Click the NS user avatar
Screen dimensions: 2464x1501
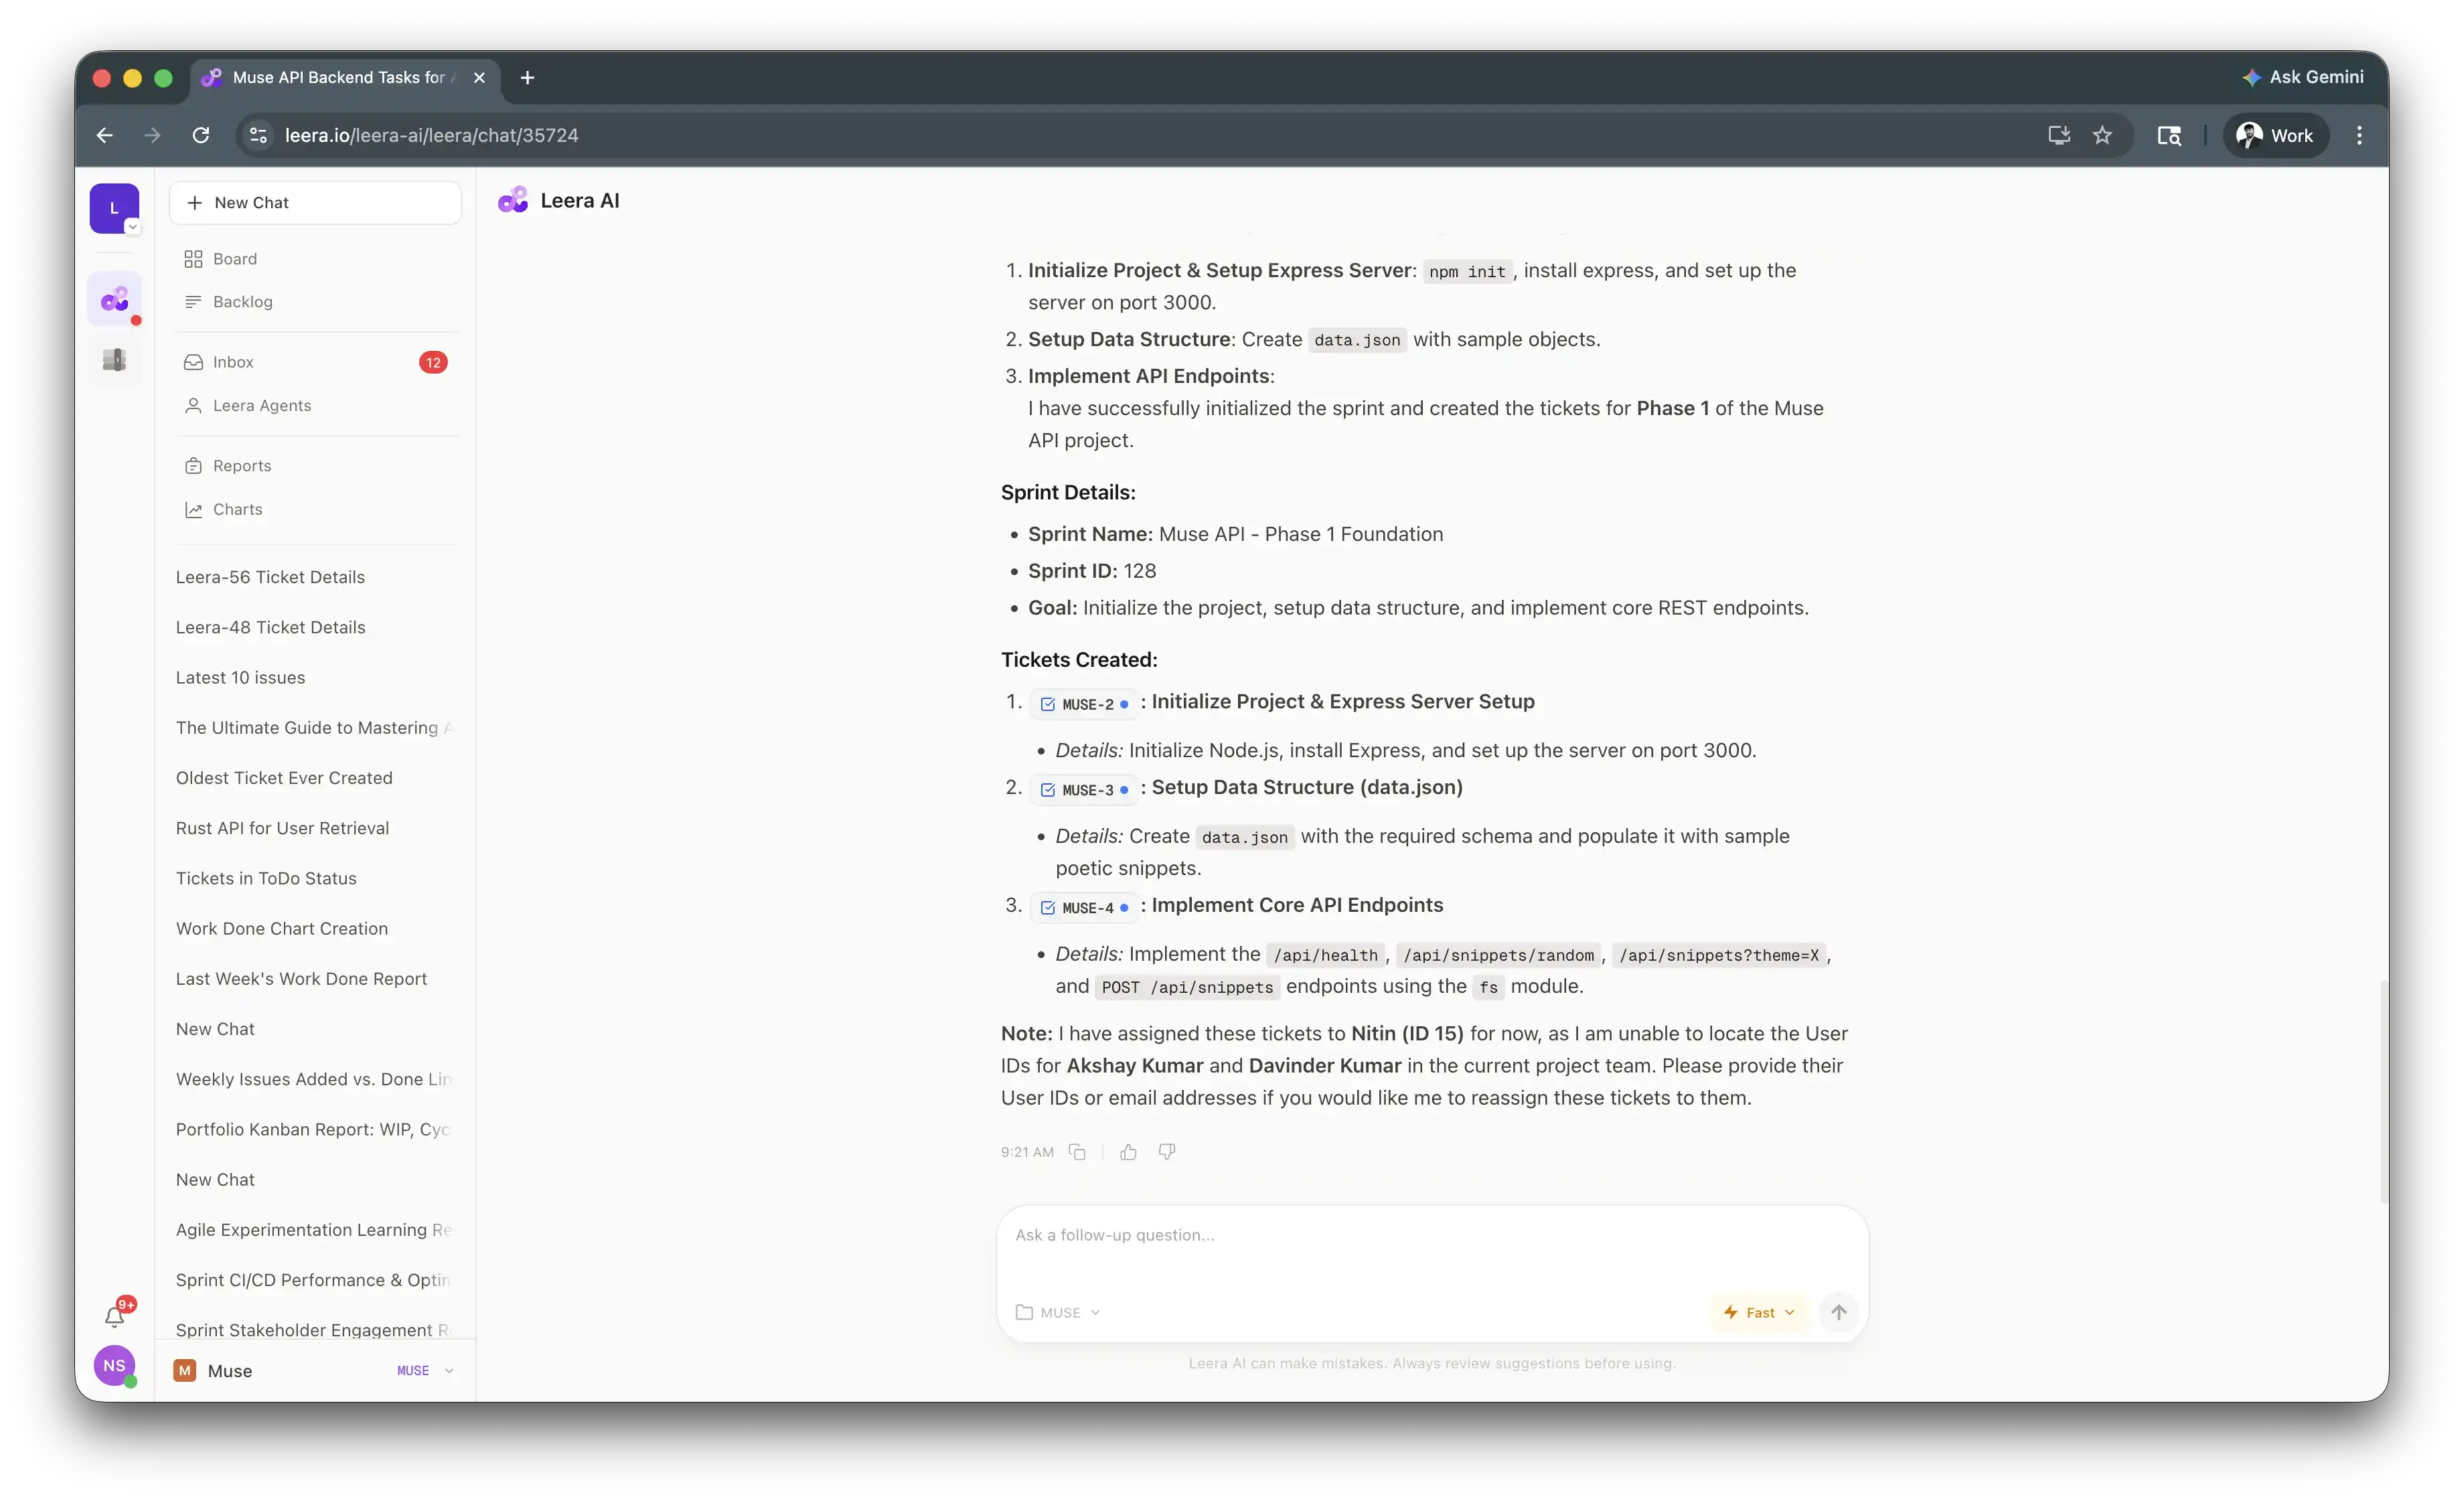click(x=114, y=1365)
